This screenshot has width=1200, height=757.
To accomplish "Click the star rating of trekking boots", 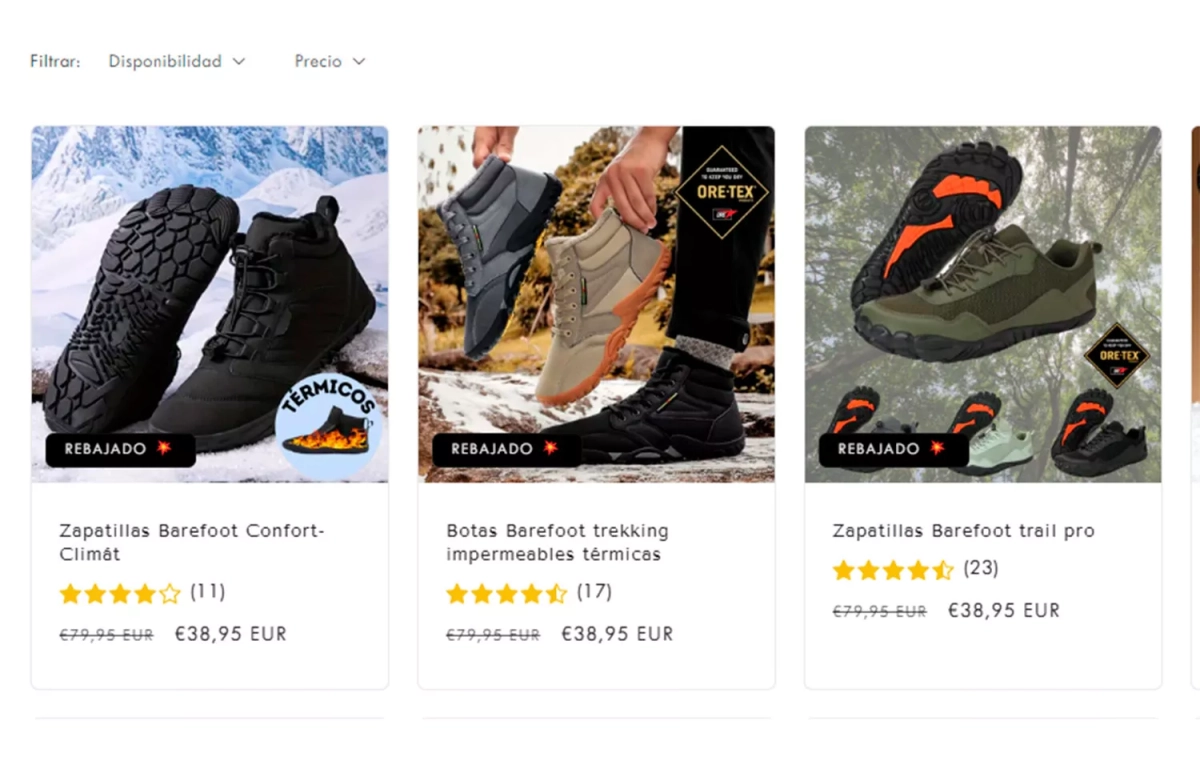I will (506, 594).
